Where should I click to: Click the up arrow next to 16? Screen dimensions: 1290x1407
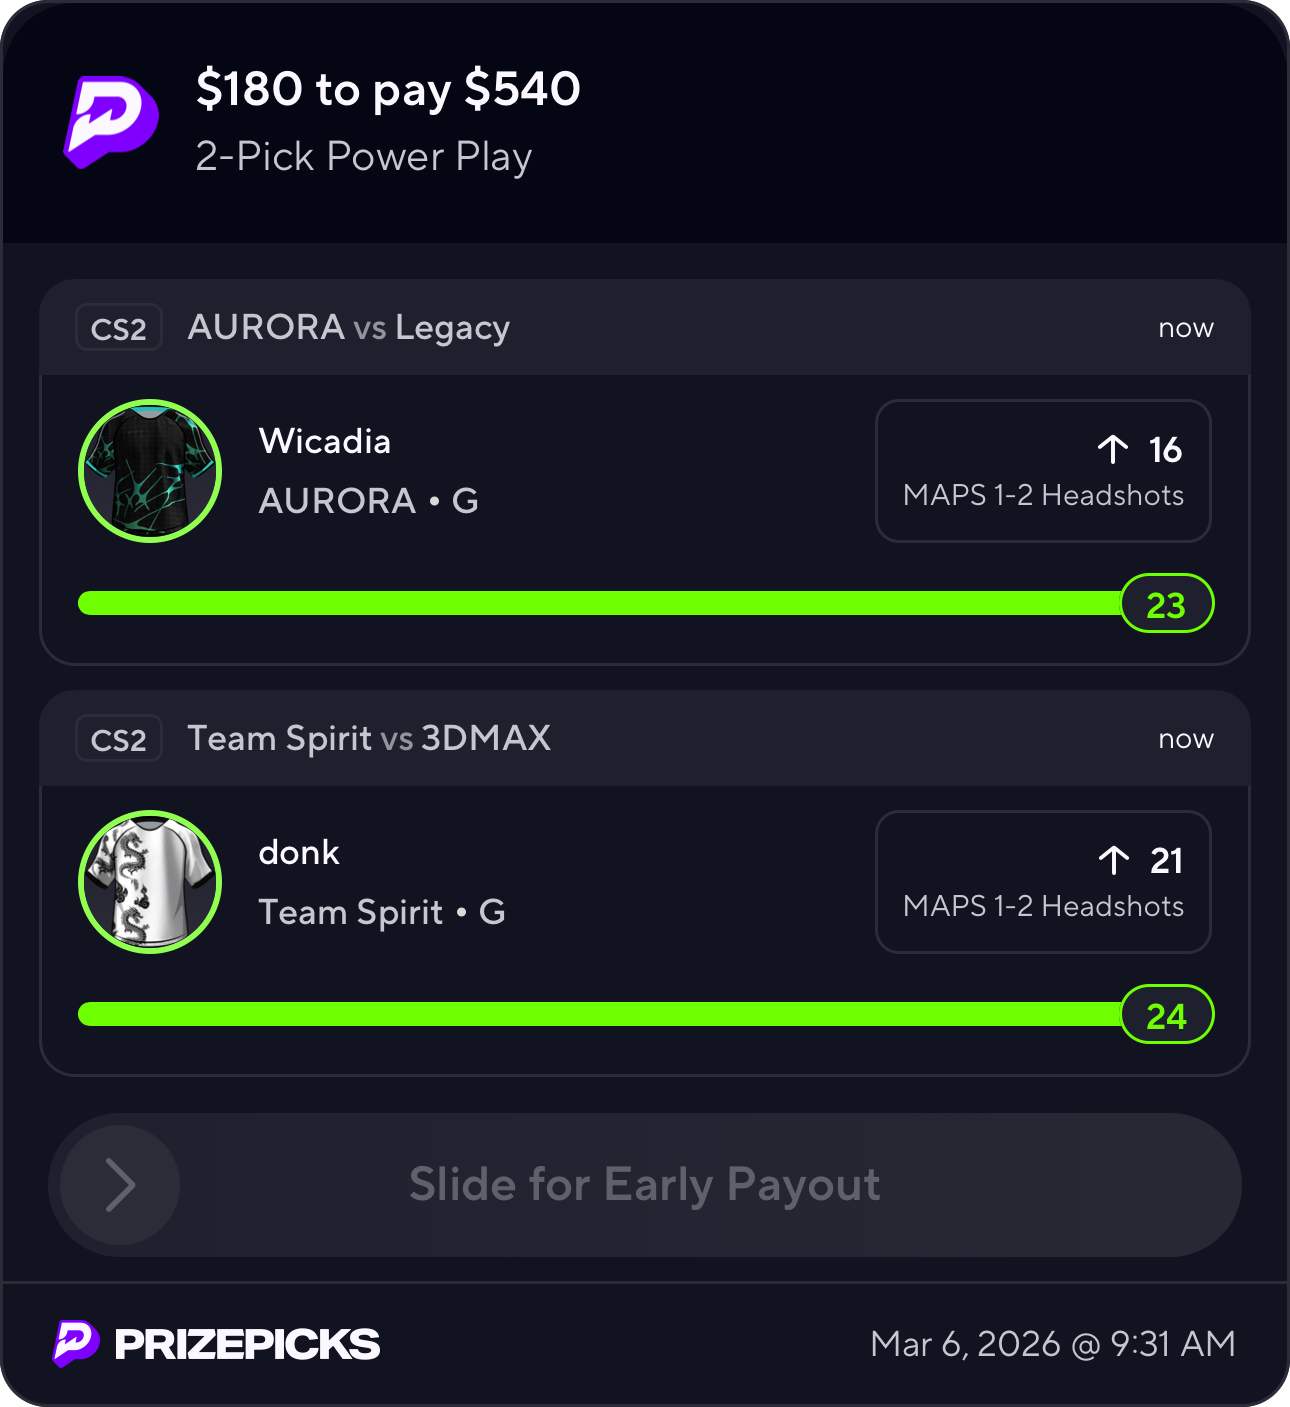point(1112,450)
